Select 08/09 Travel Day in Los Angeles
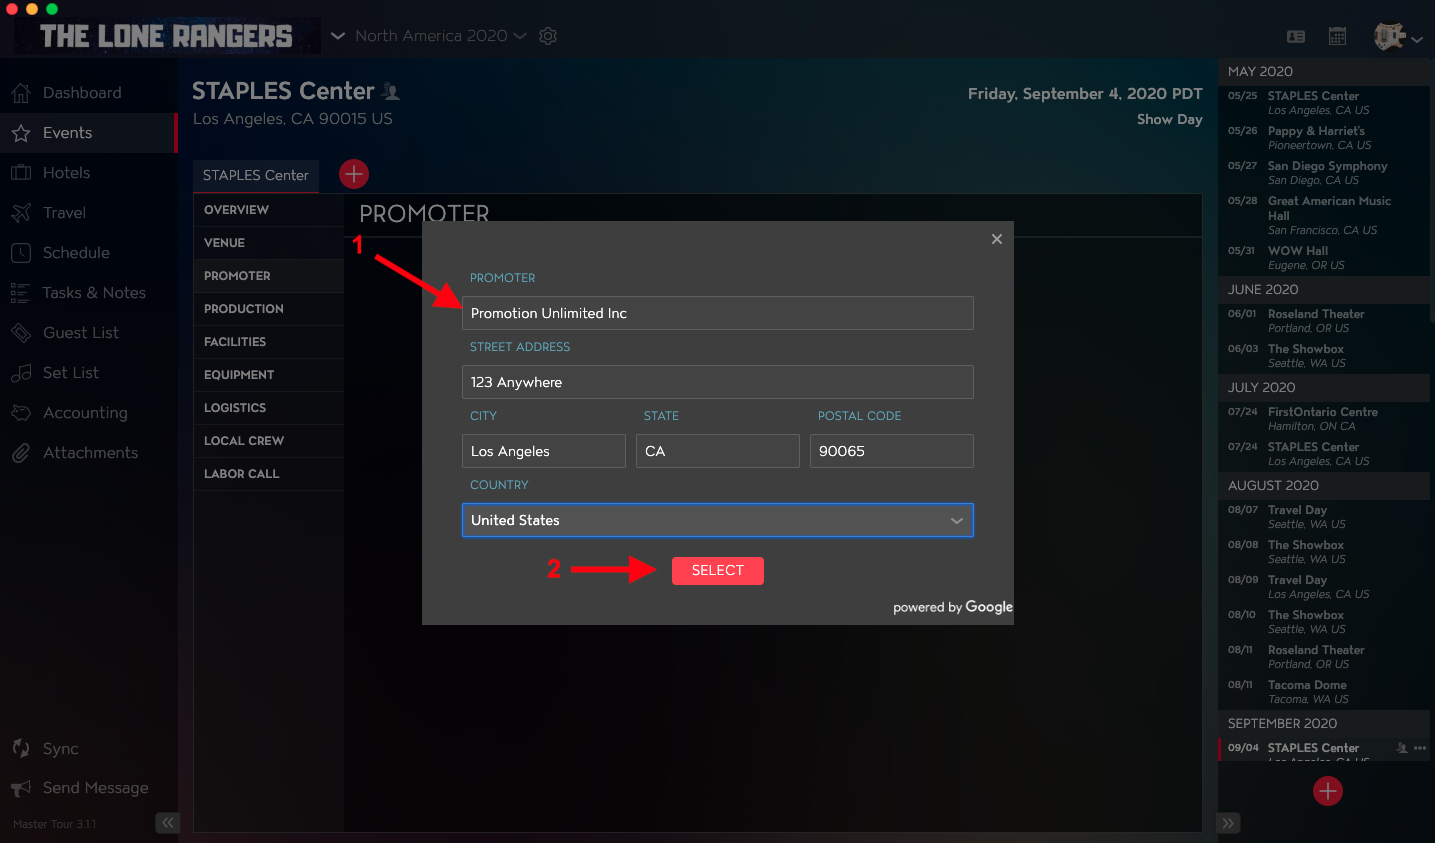 click(x=1324, y=587)
